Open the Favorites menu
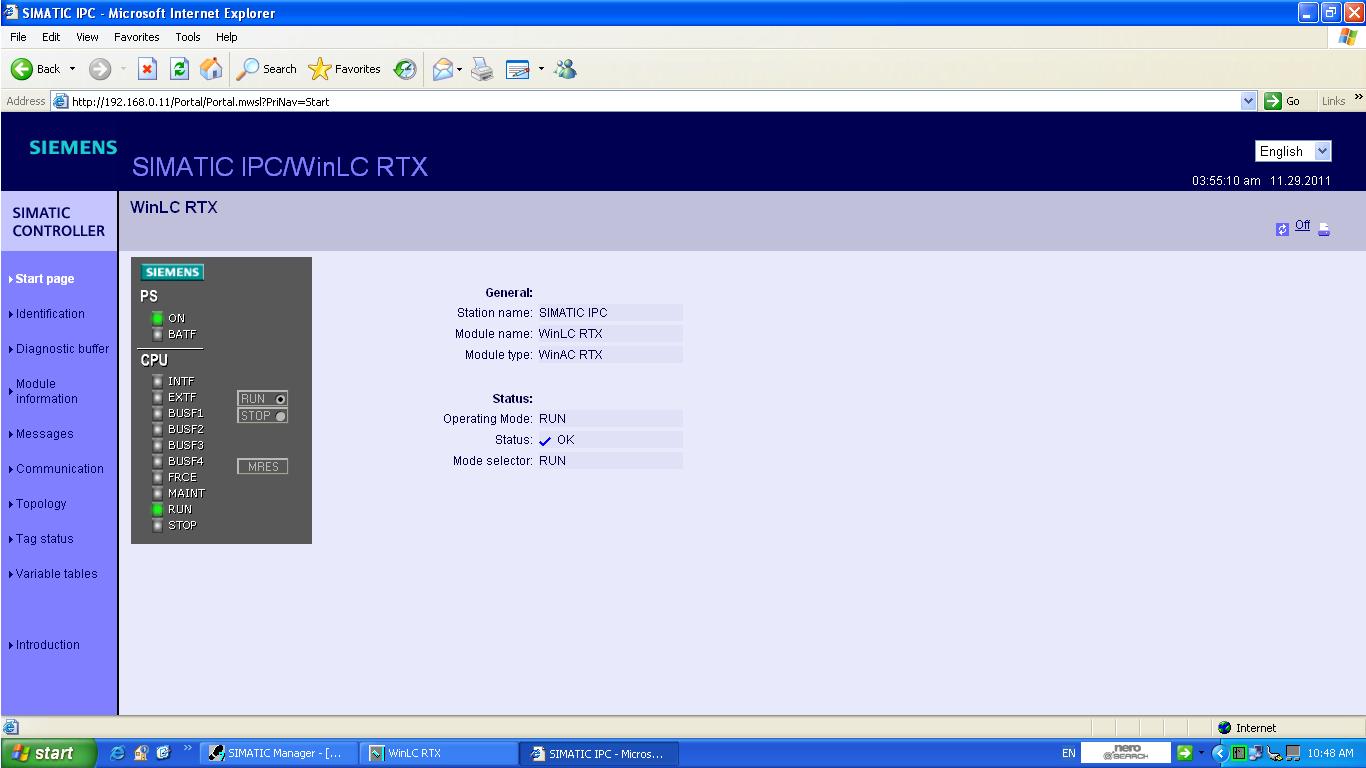Image resolution: width=1366 pixels, height=768 pixels. (137, 37)
